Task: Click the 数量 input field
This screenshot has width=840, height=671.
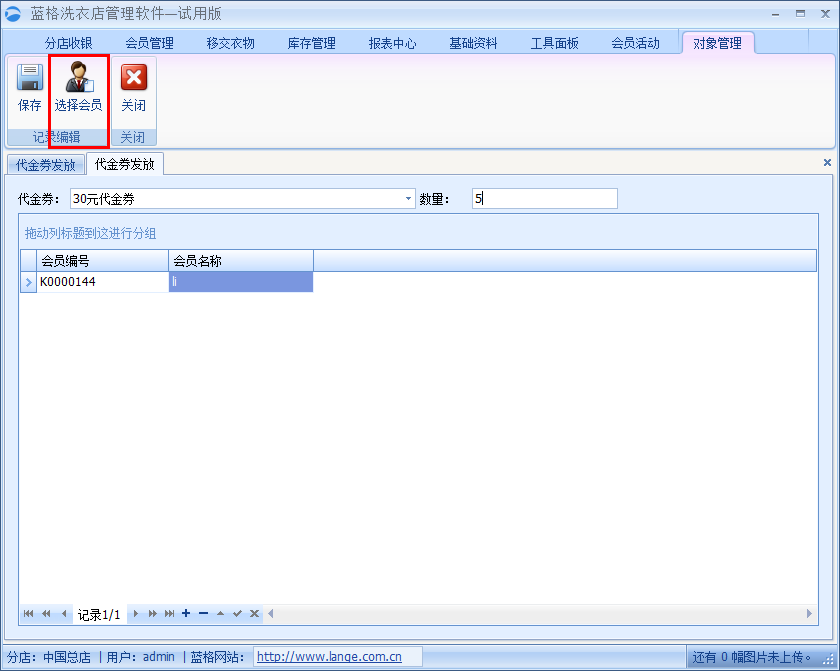Action: [544, 199]
